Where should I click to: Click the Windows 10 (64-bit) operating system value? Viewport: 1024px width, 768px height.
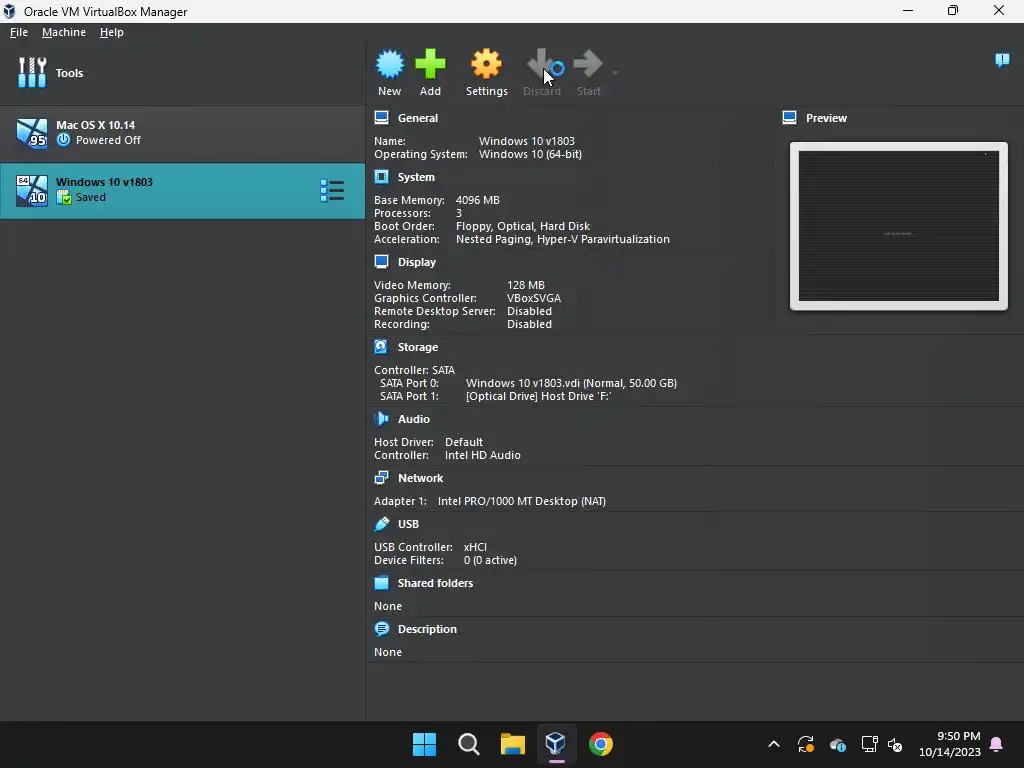click(530, 154)
